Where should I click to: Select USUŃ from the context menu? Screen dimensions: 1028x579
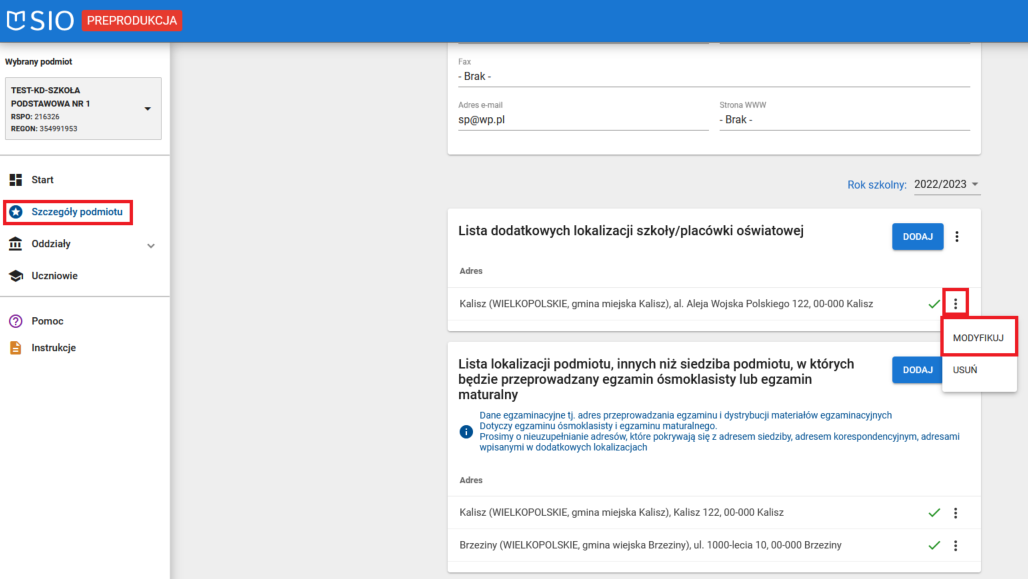coord(965,370)
